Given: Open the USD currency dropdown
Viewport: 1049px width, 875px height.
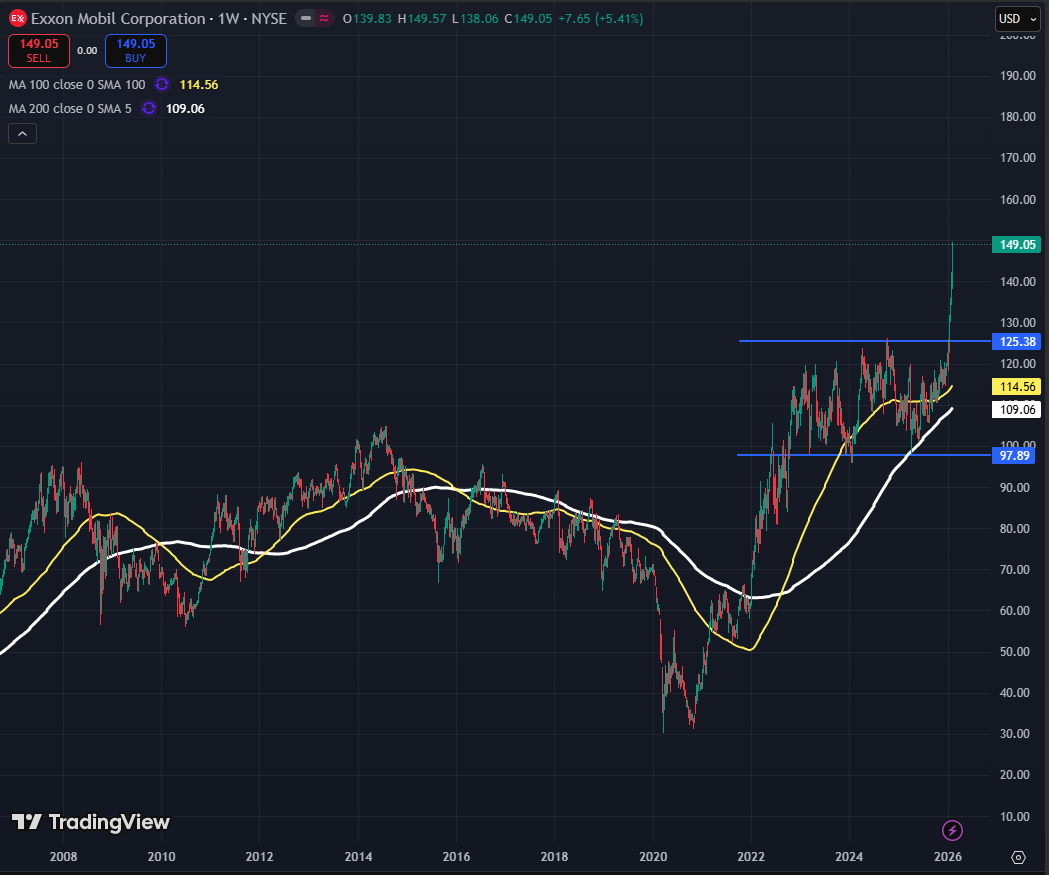Looking at the screenshot, I should pyautogui.click(x=1018, y=19).
